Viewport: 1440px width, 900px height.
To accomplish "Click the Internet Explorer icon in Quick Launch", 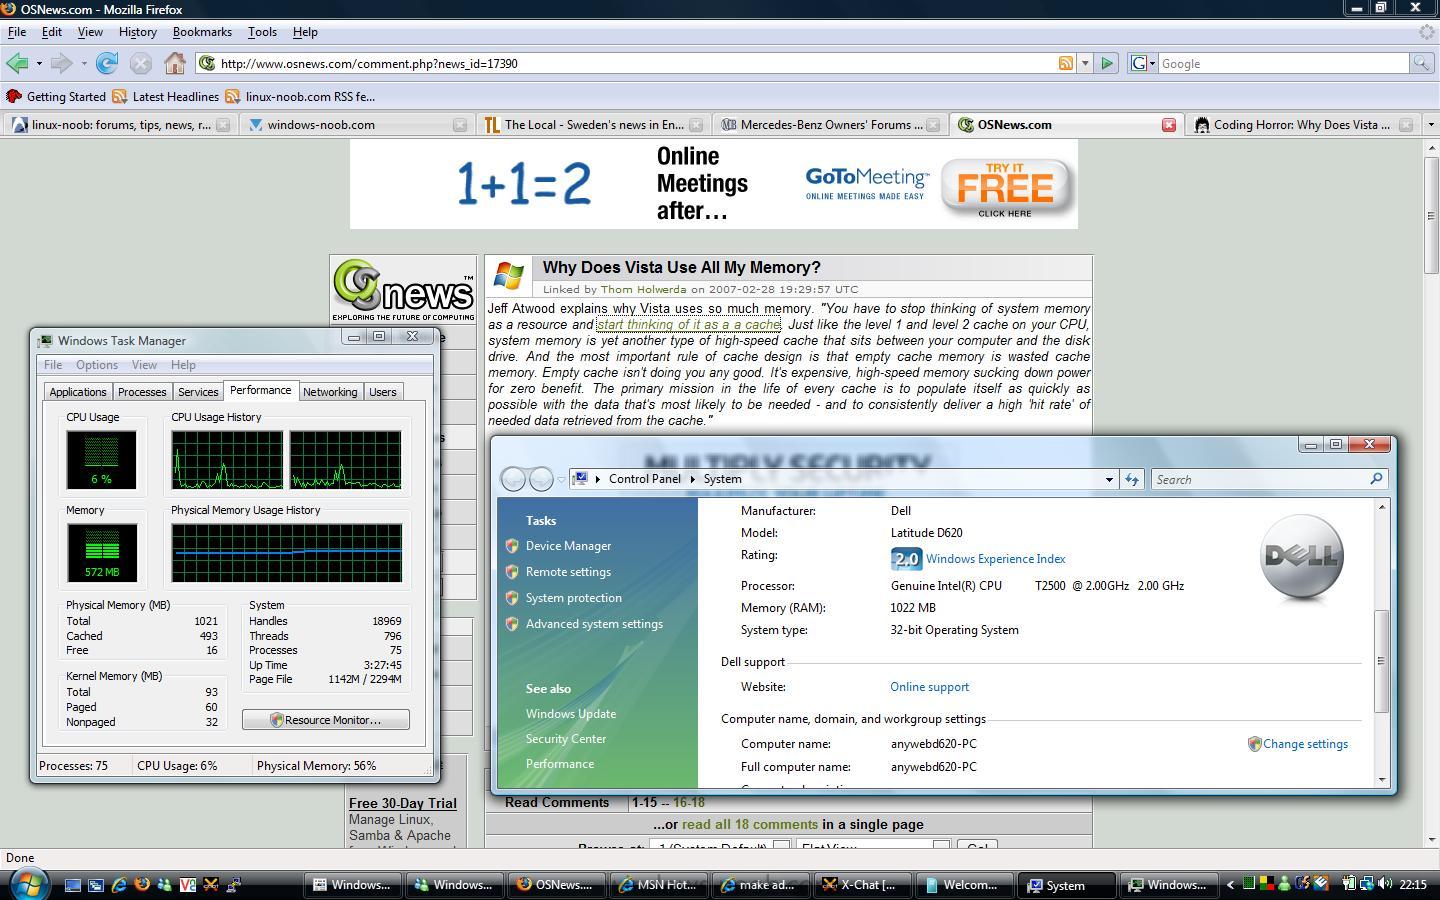I will tap(119, 884).
